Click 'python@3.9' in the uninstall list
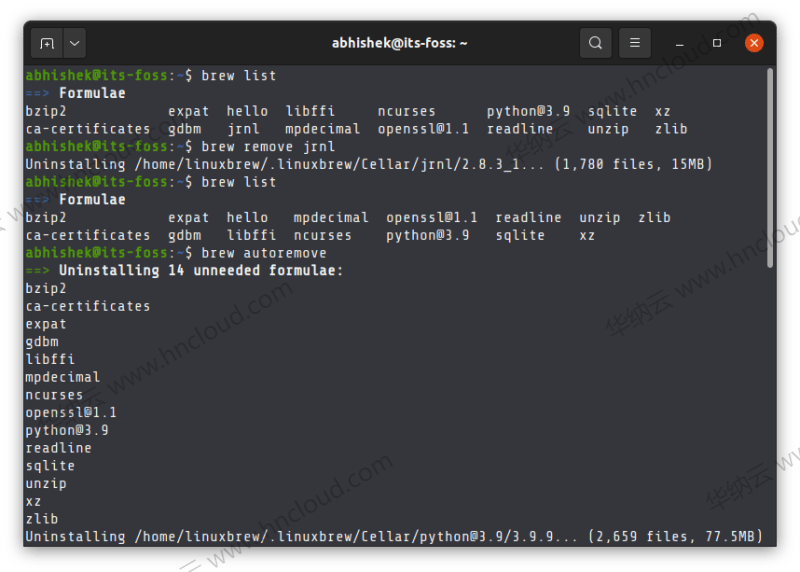The image size is (800, 572). click(x=67, y=431)
